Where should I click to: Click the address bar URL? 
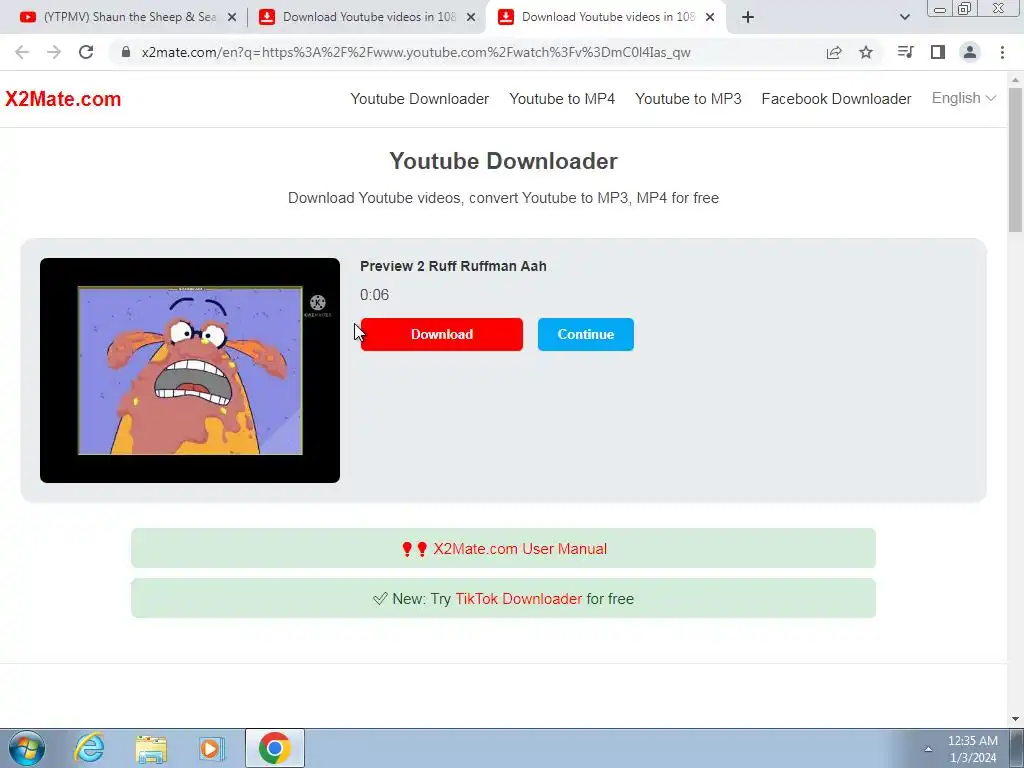click(416, 52)
